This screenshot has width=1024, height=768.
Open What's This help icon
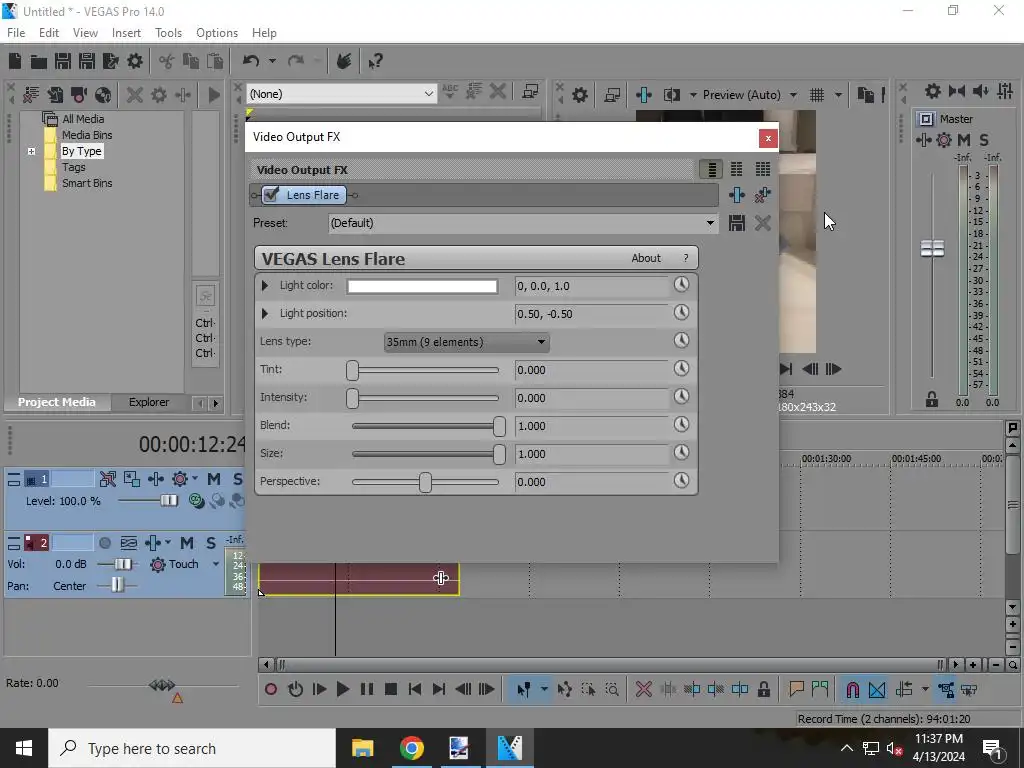(375, 61)
